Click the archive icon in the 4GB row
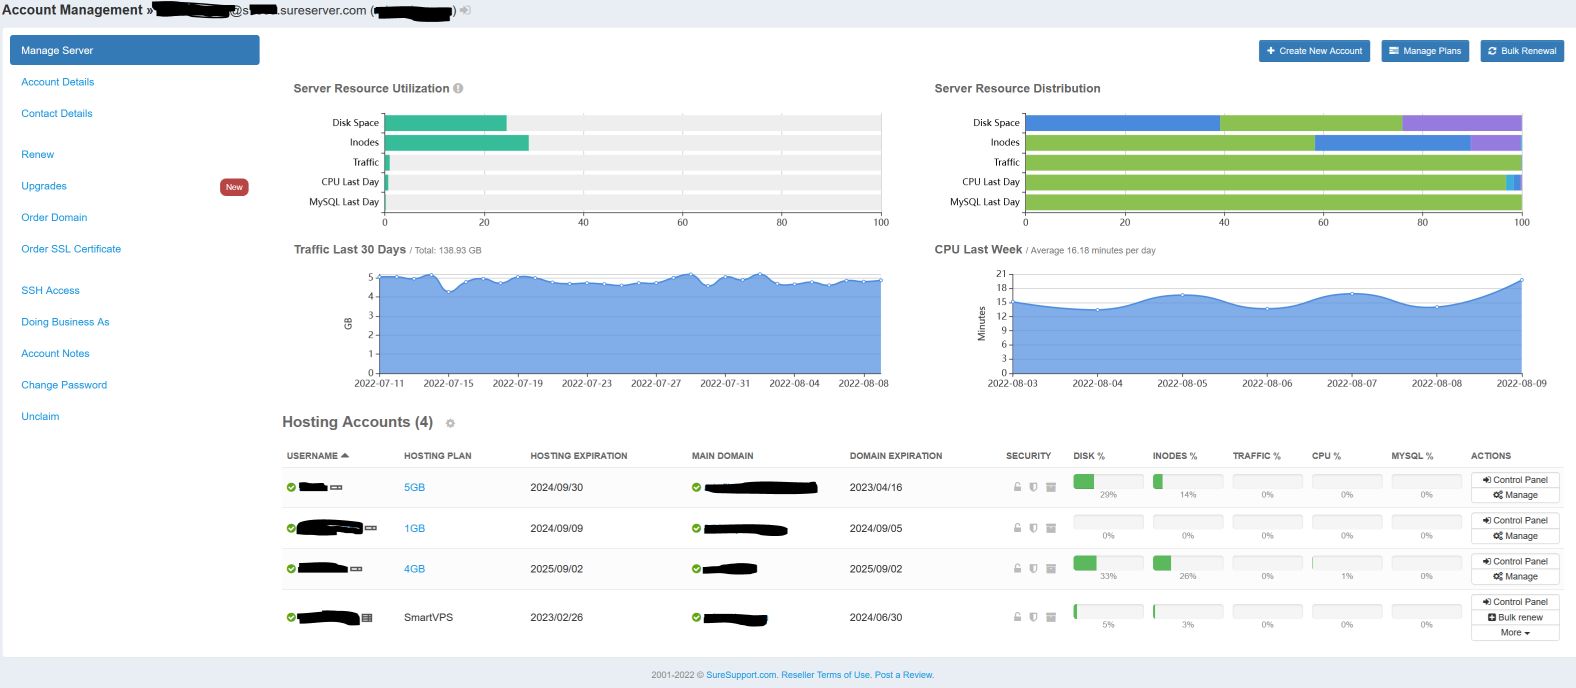 click(1050, 569)
